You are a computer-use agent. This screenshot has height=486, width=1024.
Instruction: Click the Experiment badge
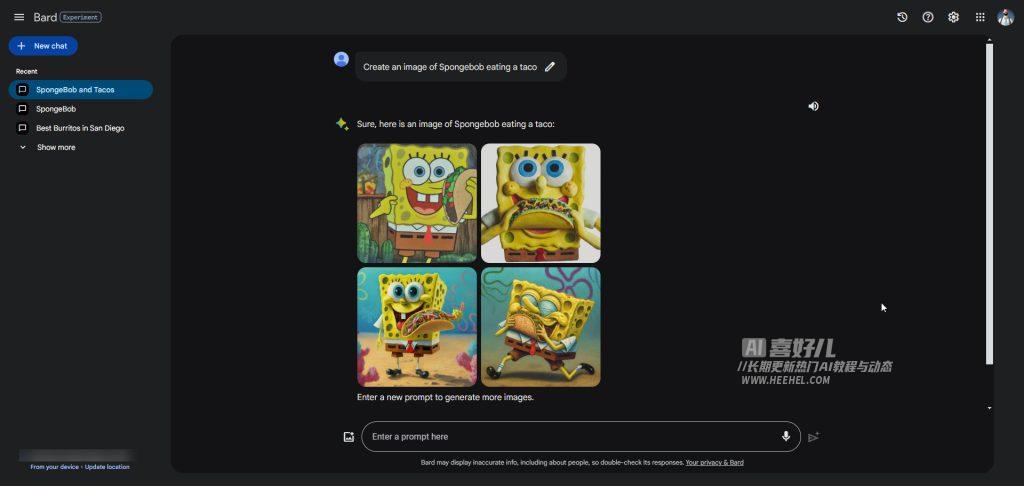80,18
